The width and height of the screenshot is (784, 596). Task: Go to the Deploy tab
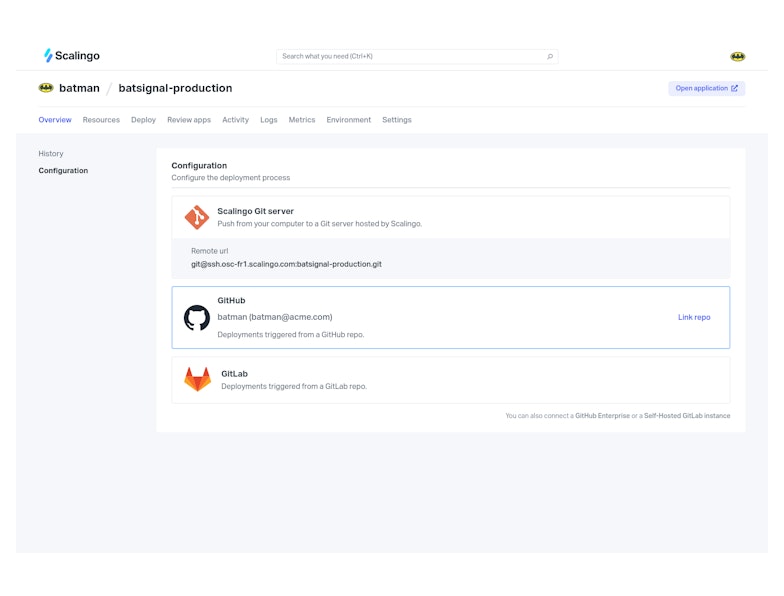coord(143,120)
